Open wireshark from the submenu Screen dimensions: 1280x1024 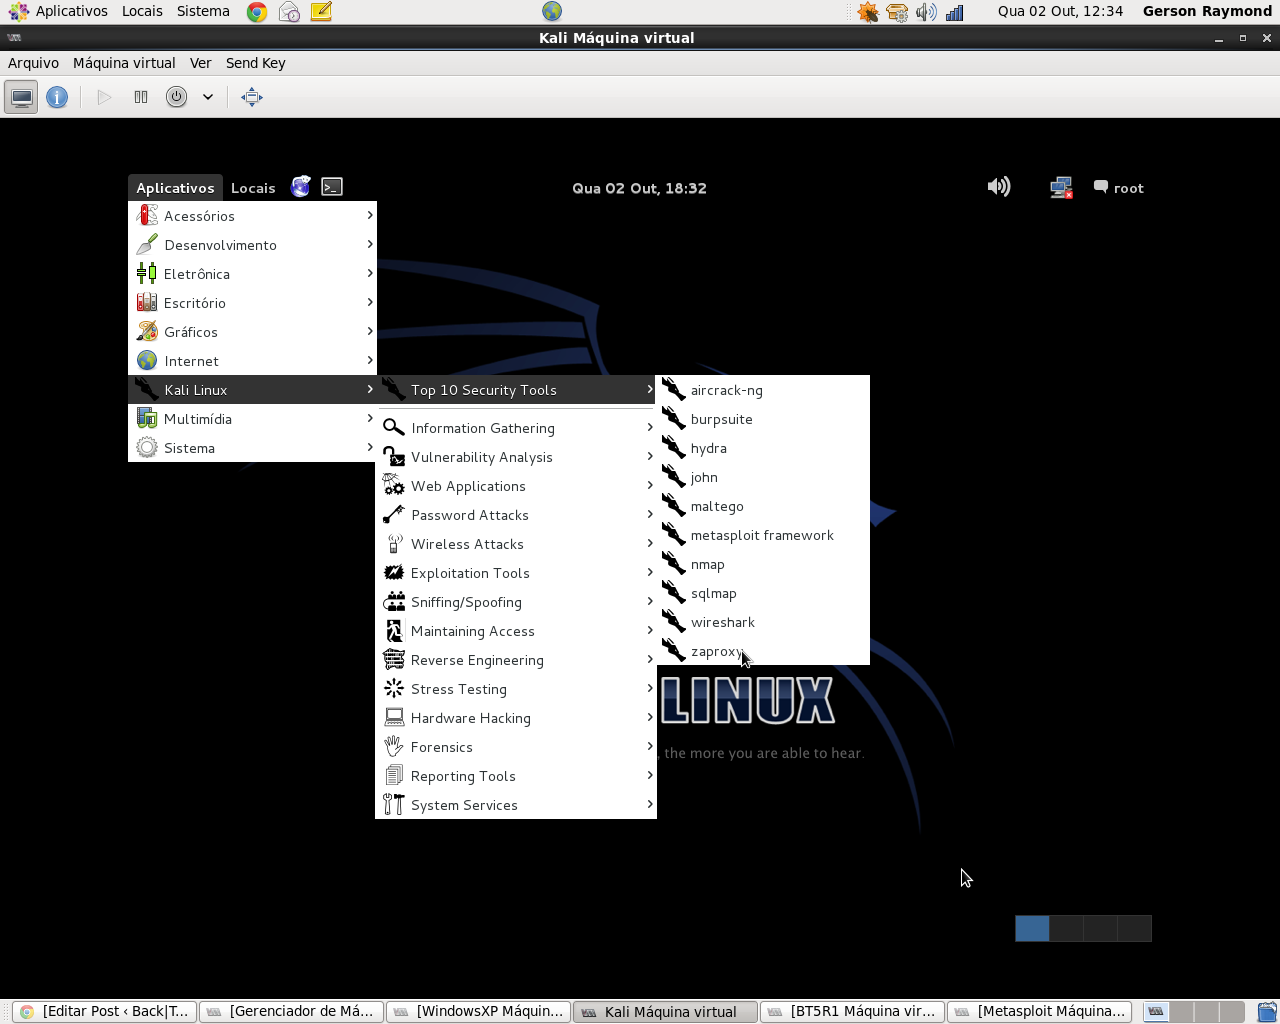tap(763, 622)
